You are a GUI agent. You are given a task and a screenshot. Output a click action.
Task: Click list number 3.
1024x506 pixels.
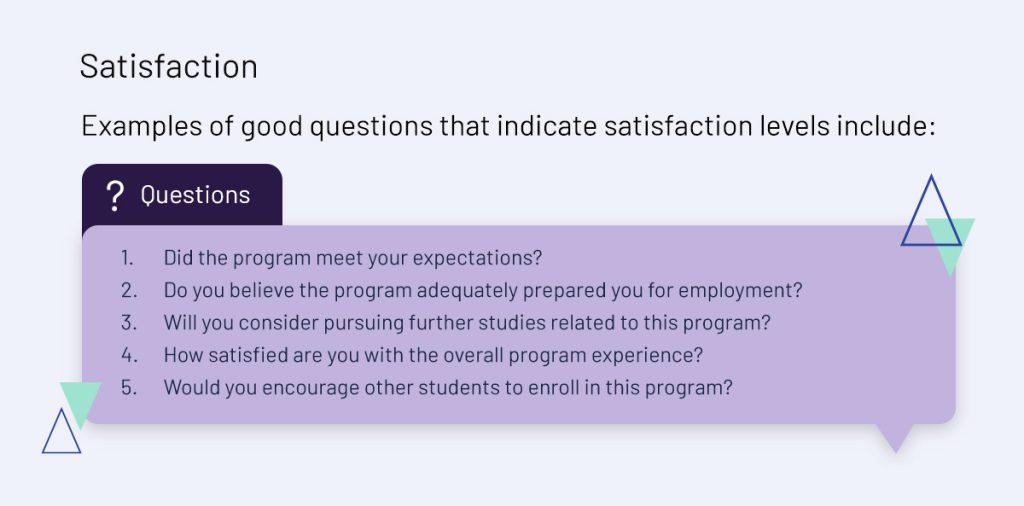(129, 323)
